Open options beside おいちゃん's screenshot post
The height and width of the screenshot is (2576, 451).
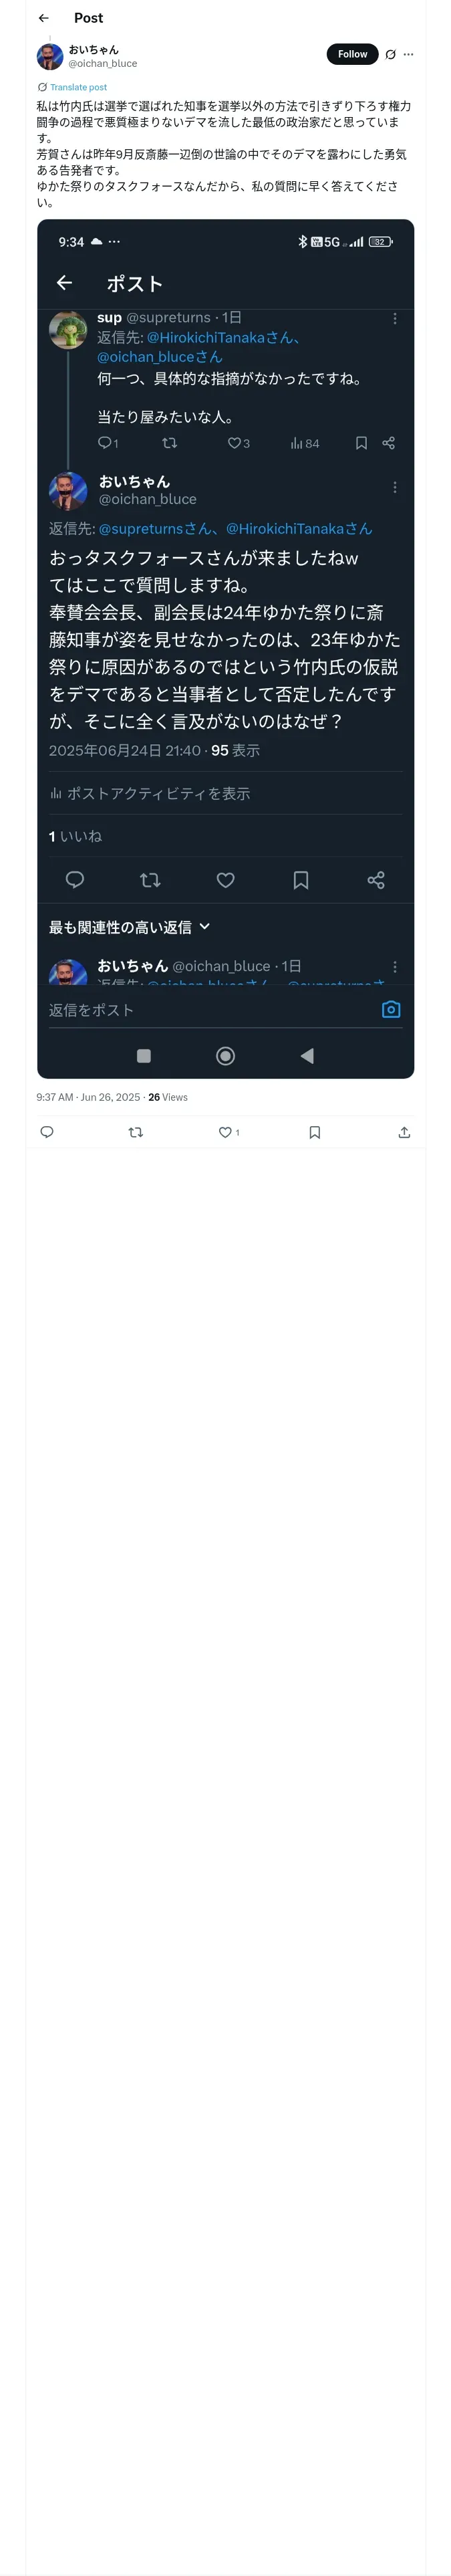(x=395, y=487)
